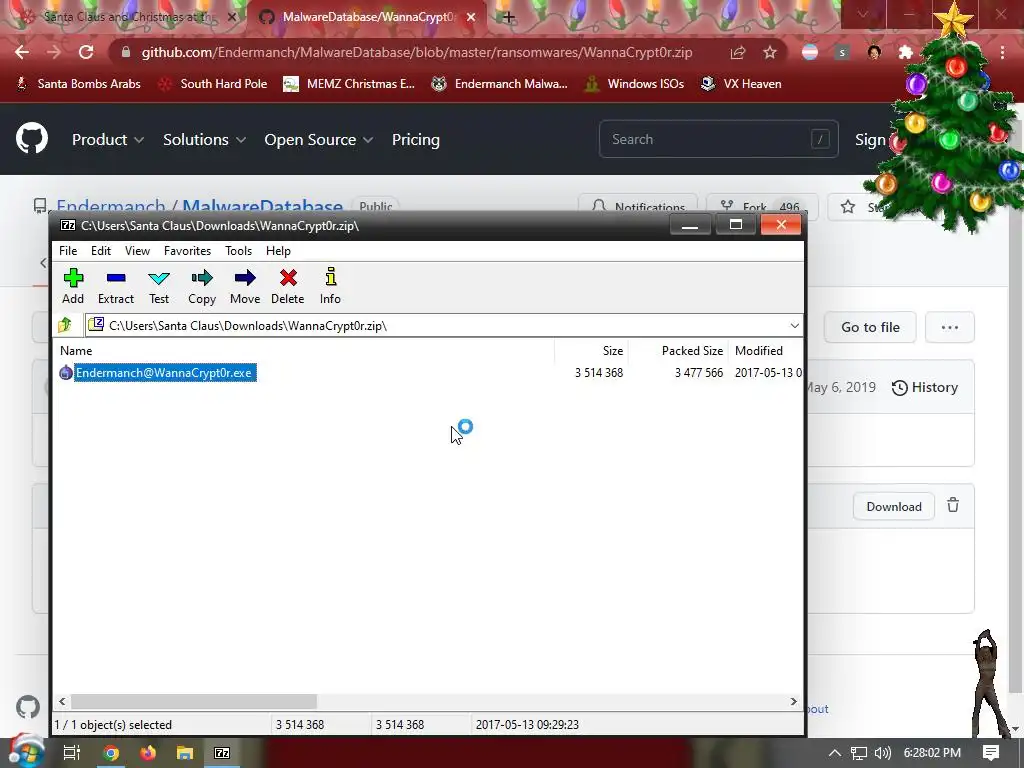Click the horizontal scrollbar thumb in 7-Zip
The width and height of the screenshot is (1024, 768).
[x=194, y=701]
